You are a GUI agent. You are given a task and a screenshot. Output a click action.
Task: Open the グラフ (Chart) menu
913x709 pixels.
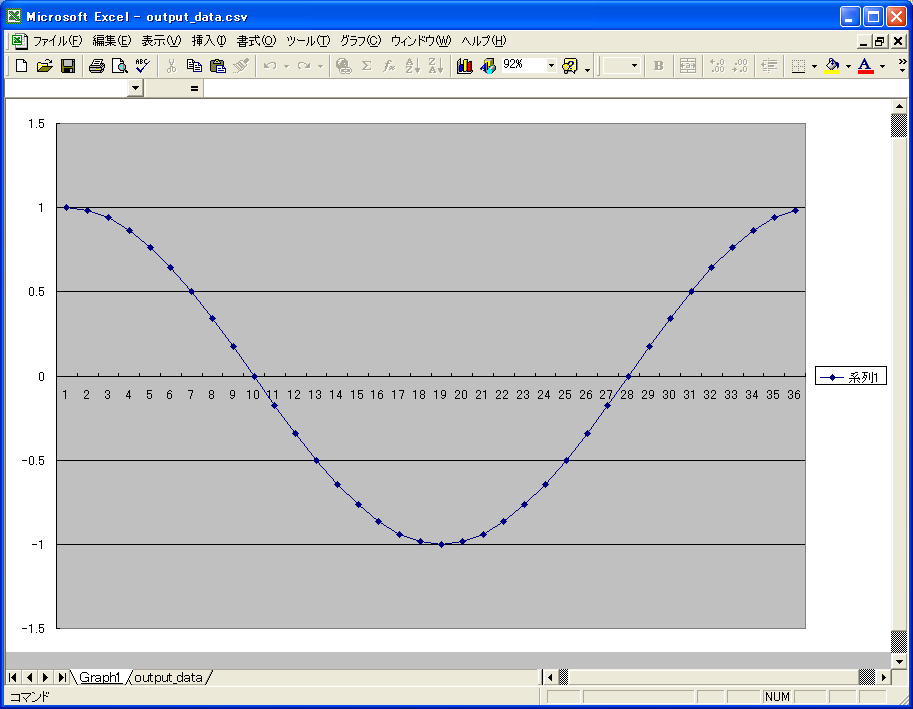click(x=360, y=41)
